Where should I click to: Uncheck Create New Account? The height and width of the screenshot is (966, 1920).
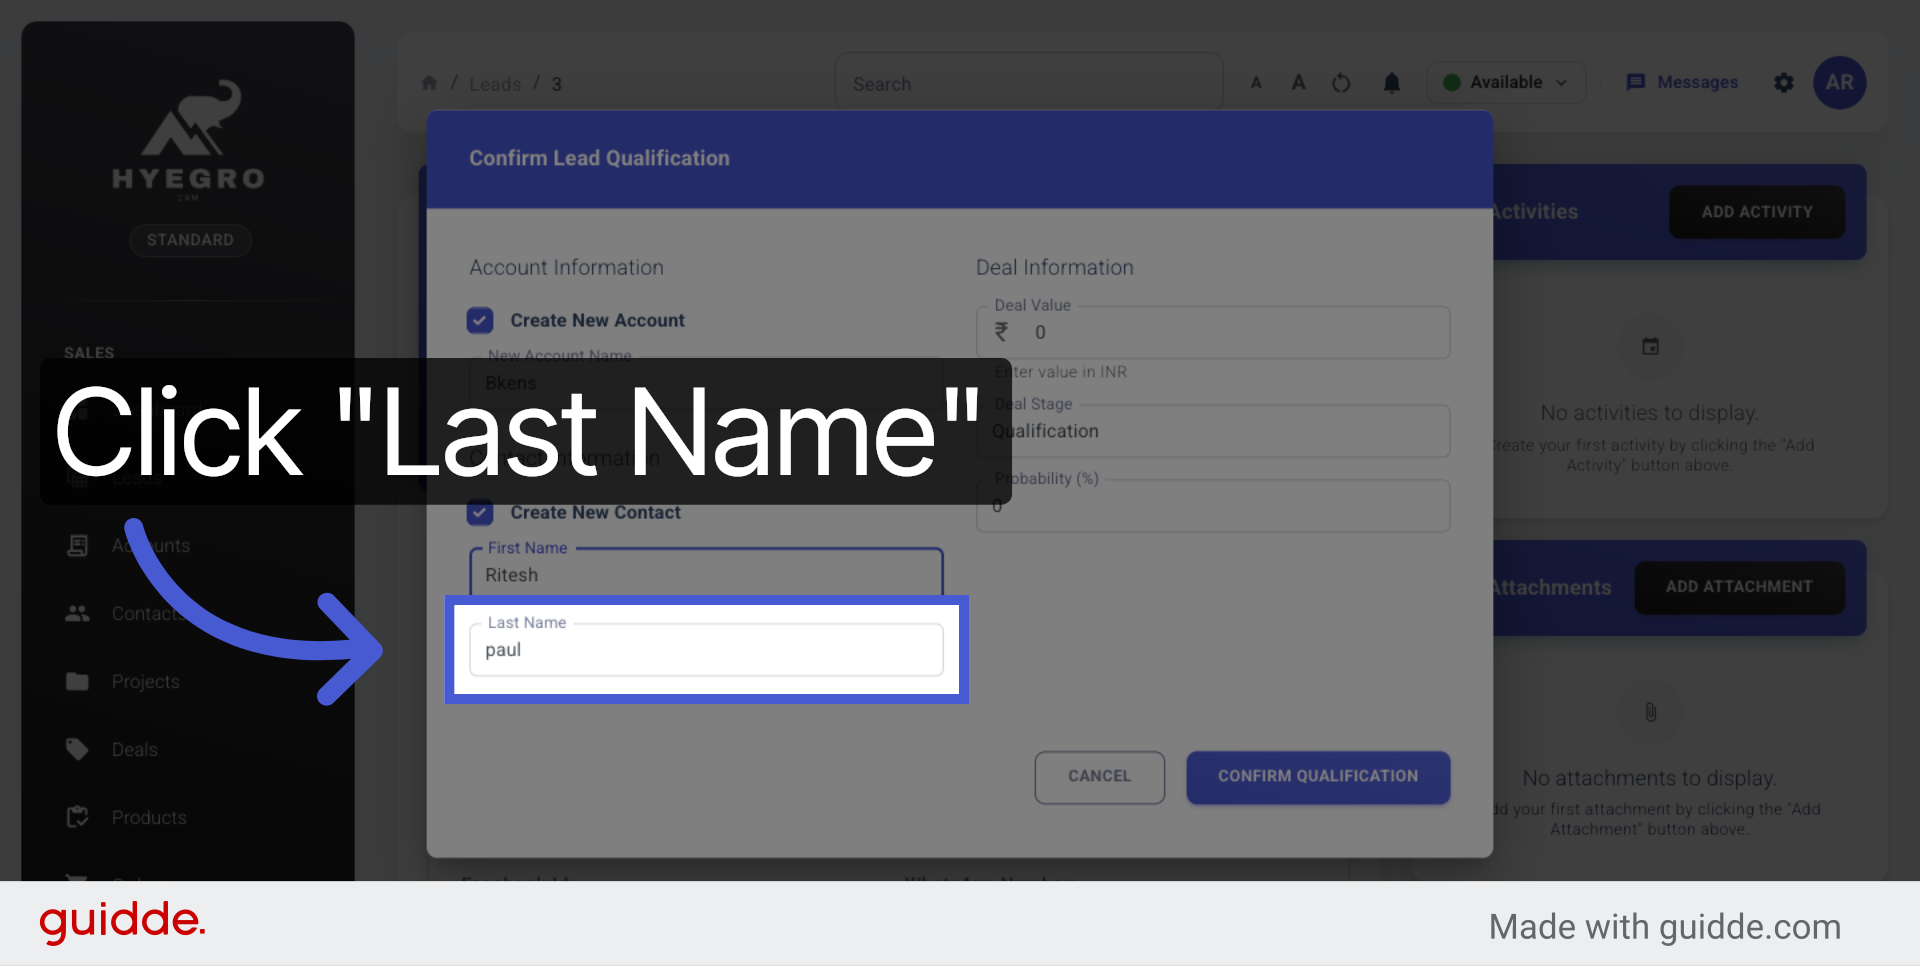(480, 320)
